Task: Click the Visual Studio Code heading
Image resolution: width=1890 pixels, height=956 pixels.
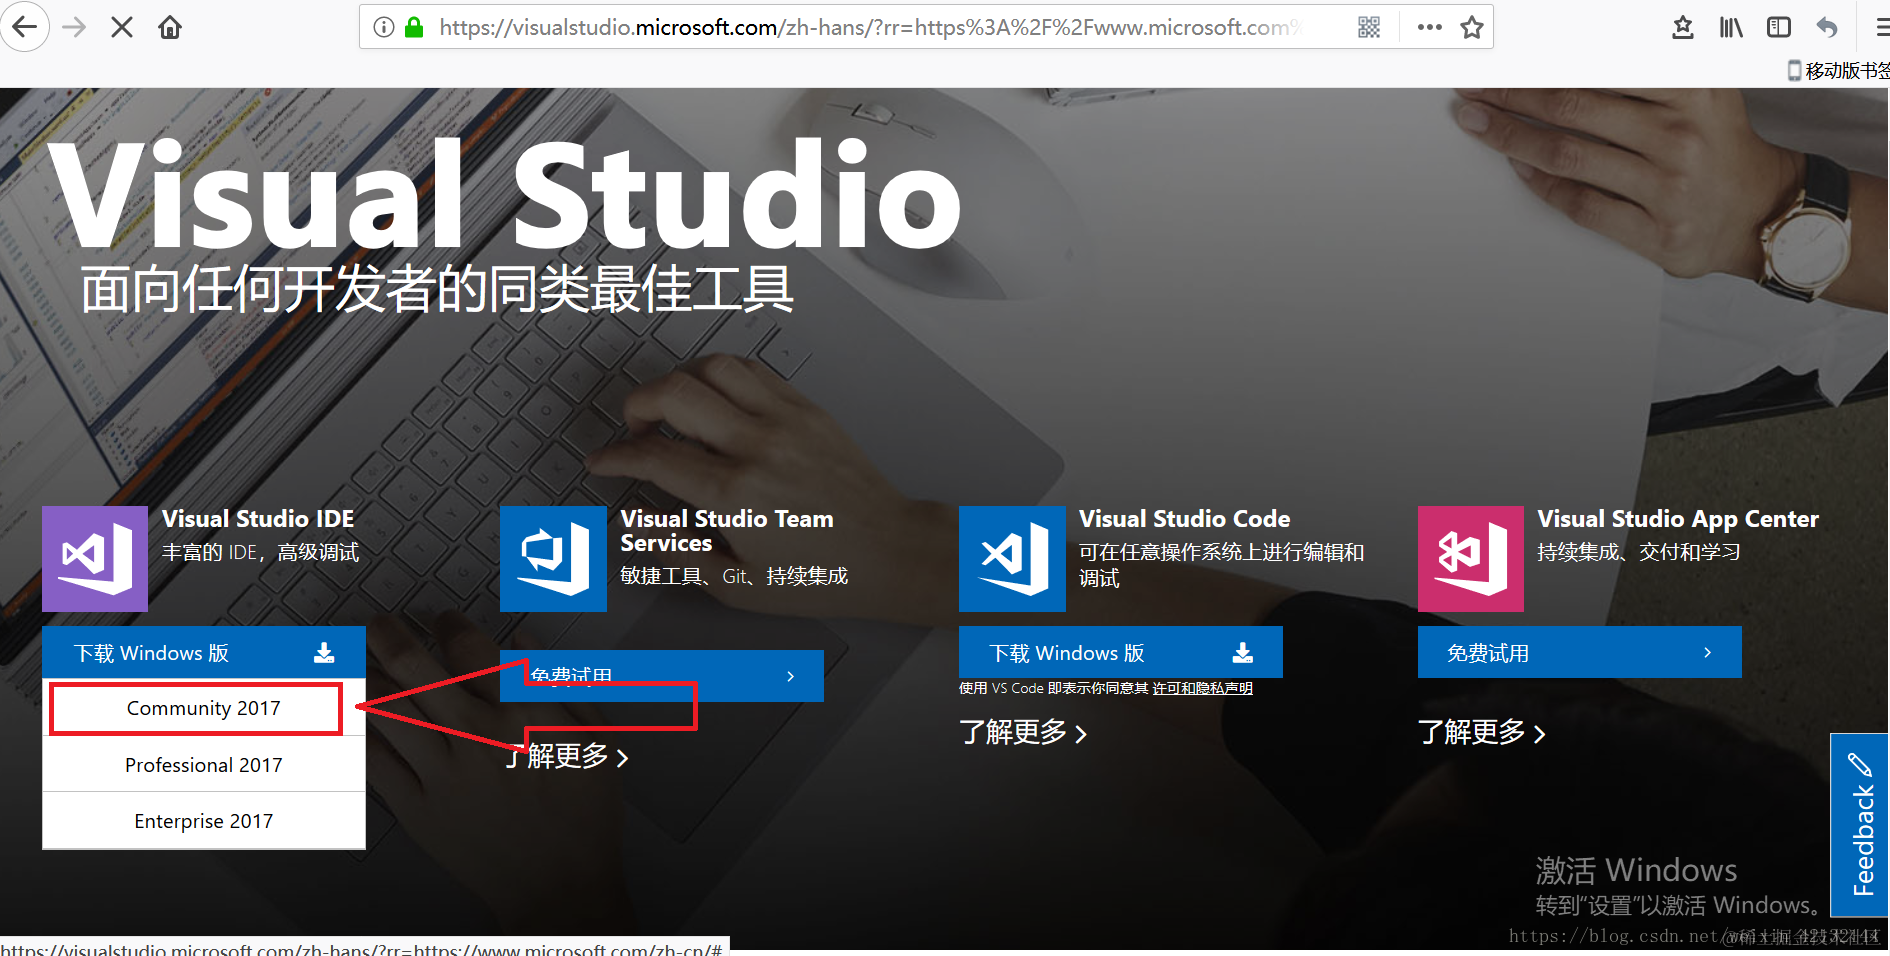Action: [1185, 519]
